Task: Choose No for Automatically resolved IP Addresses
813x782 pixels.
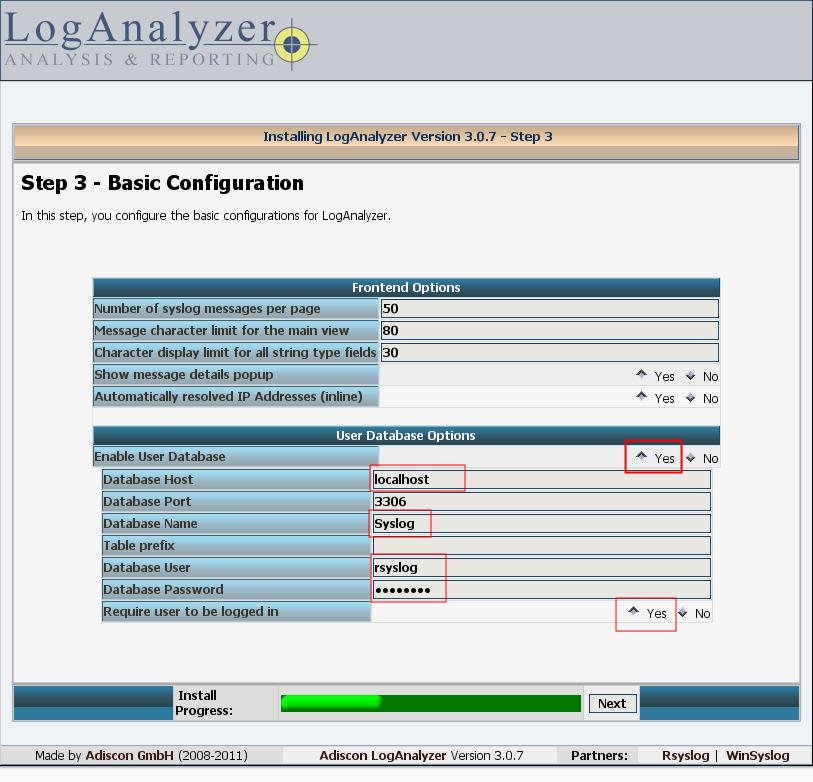Action: pos(690,398)
